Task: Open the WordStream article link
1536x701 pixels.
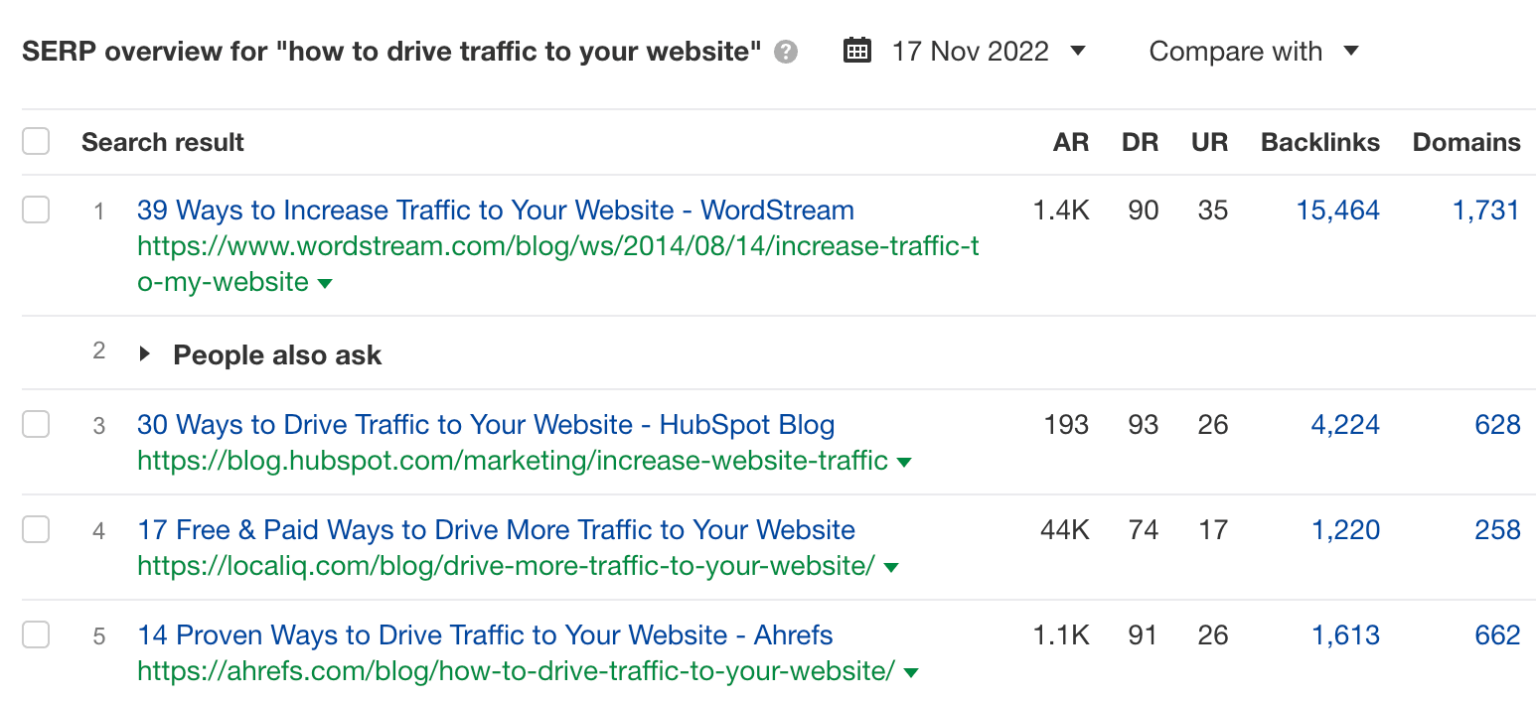Action: click(x=495, y=210)
